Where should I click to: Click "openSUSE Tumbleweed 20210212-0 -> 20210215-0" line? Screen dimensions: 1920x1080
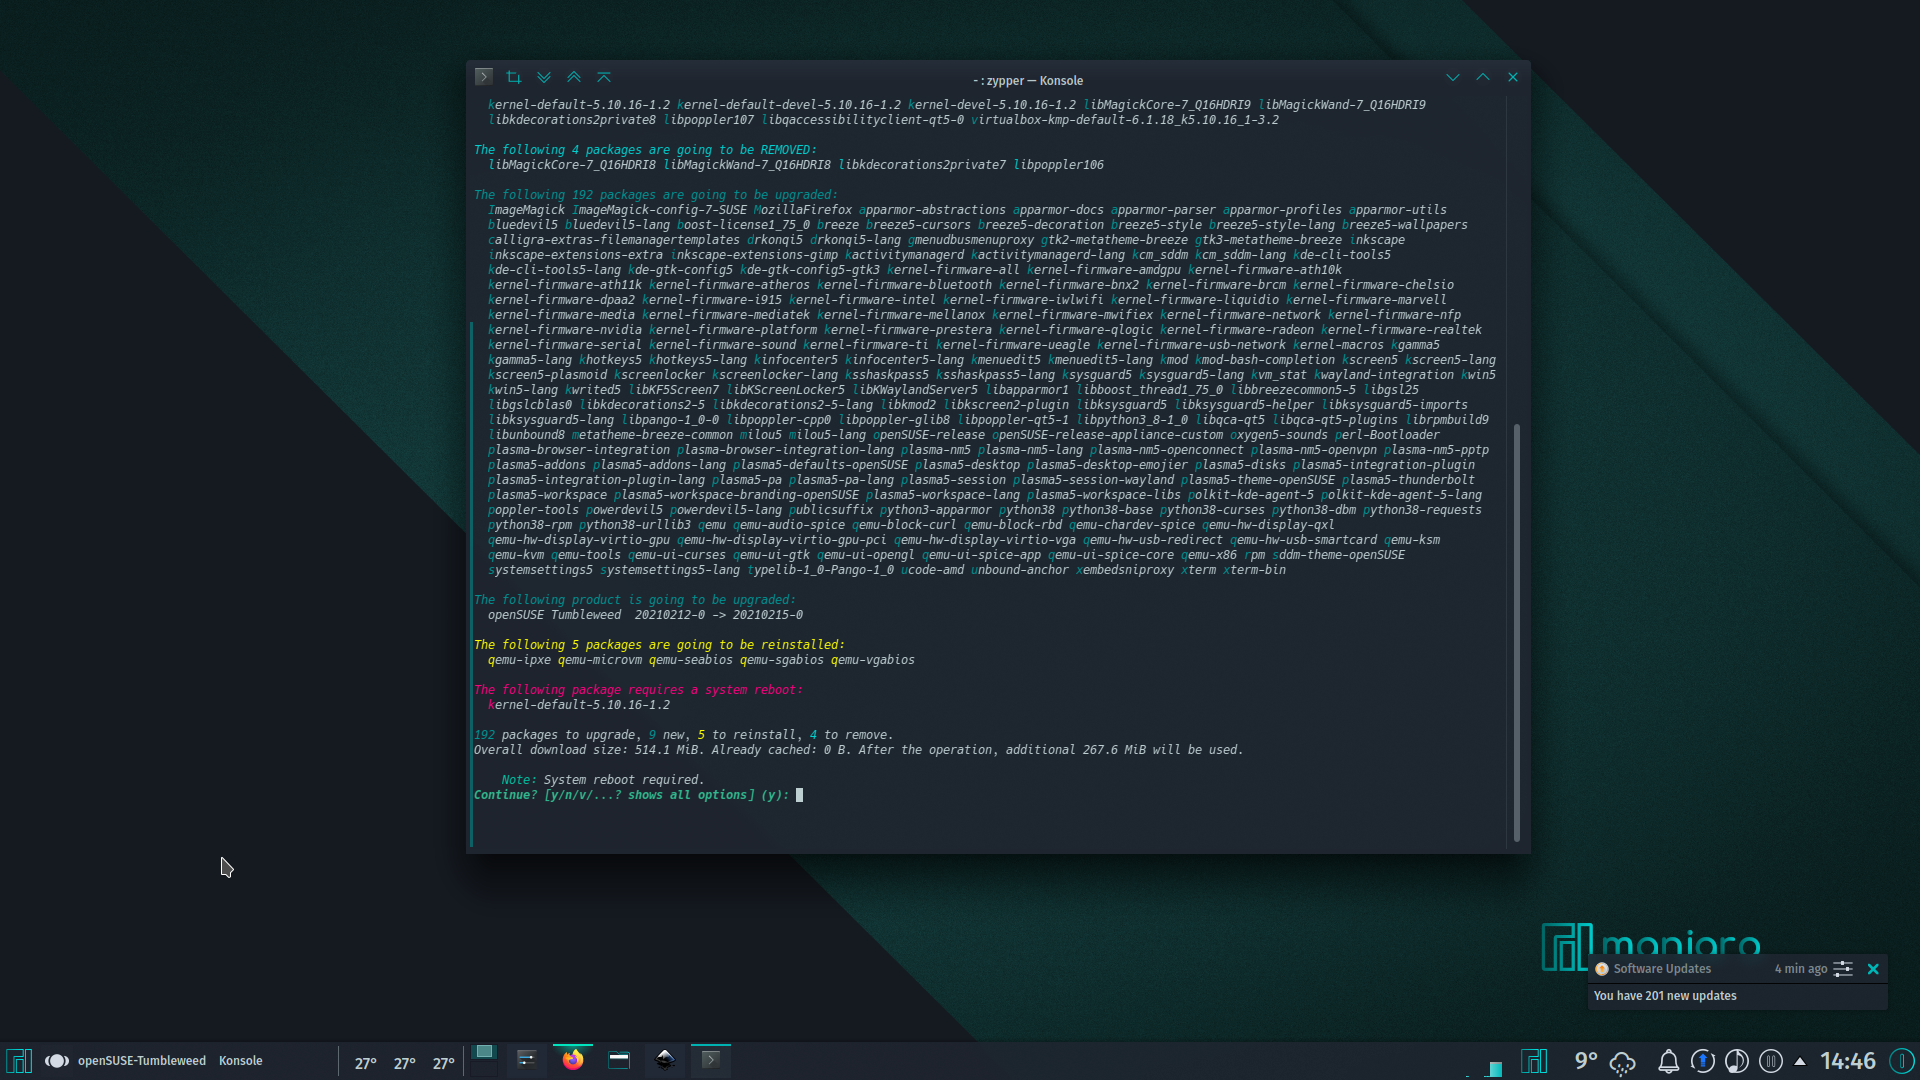(x=645, y=615)
